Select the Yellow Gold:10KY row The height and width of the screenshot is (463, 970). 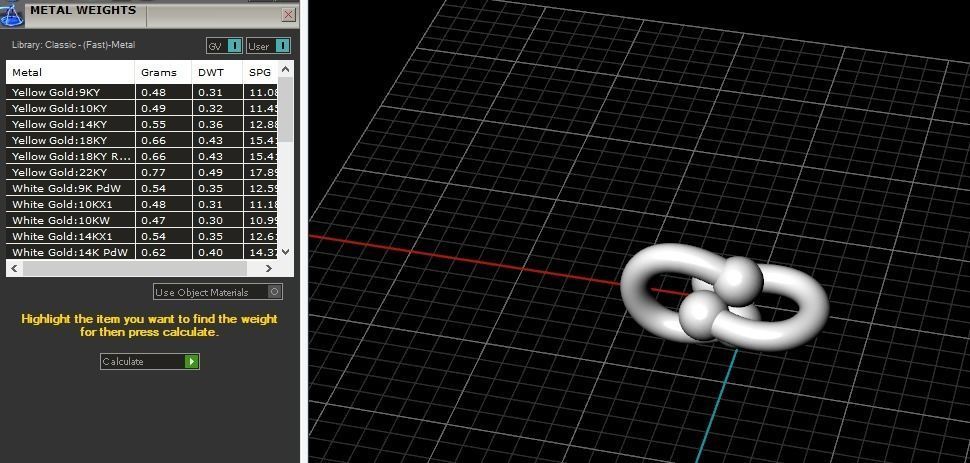pos(142,108)
